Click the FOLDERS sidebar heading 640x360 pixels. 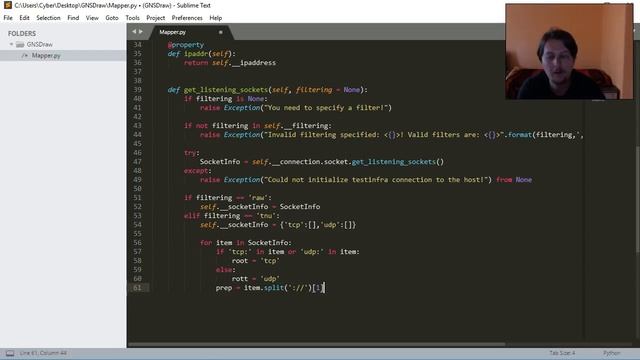[22, 33]
